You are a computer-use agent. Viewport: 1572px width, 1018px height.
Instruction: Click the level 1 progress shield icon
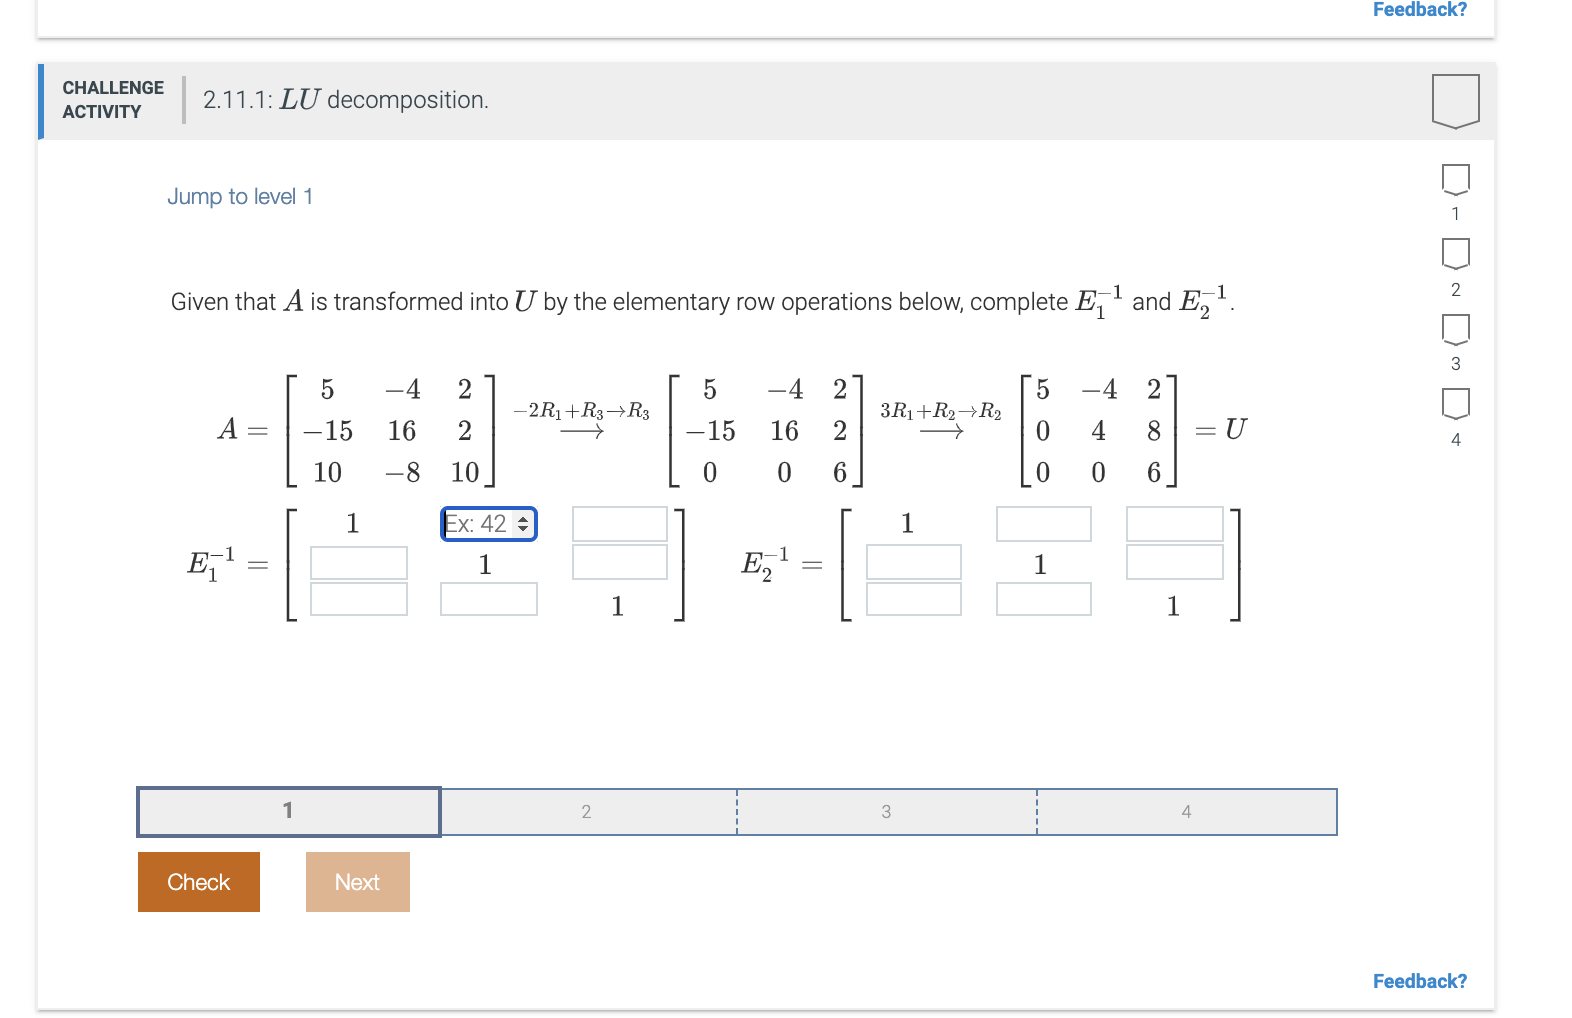point(1455,182)
